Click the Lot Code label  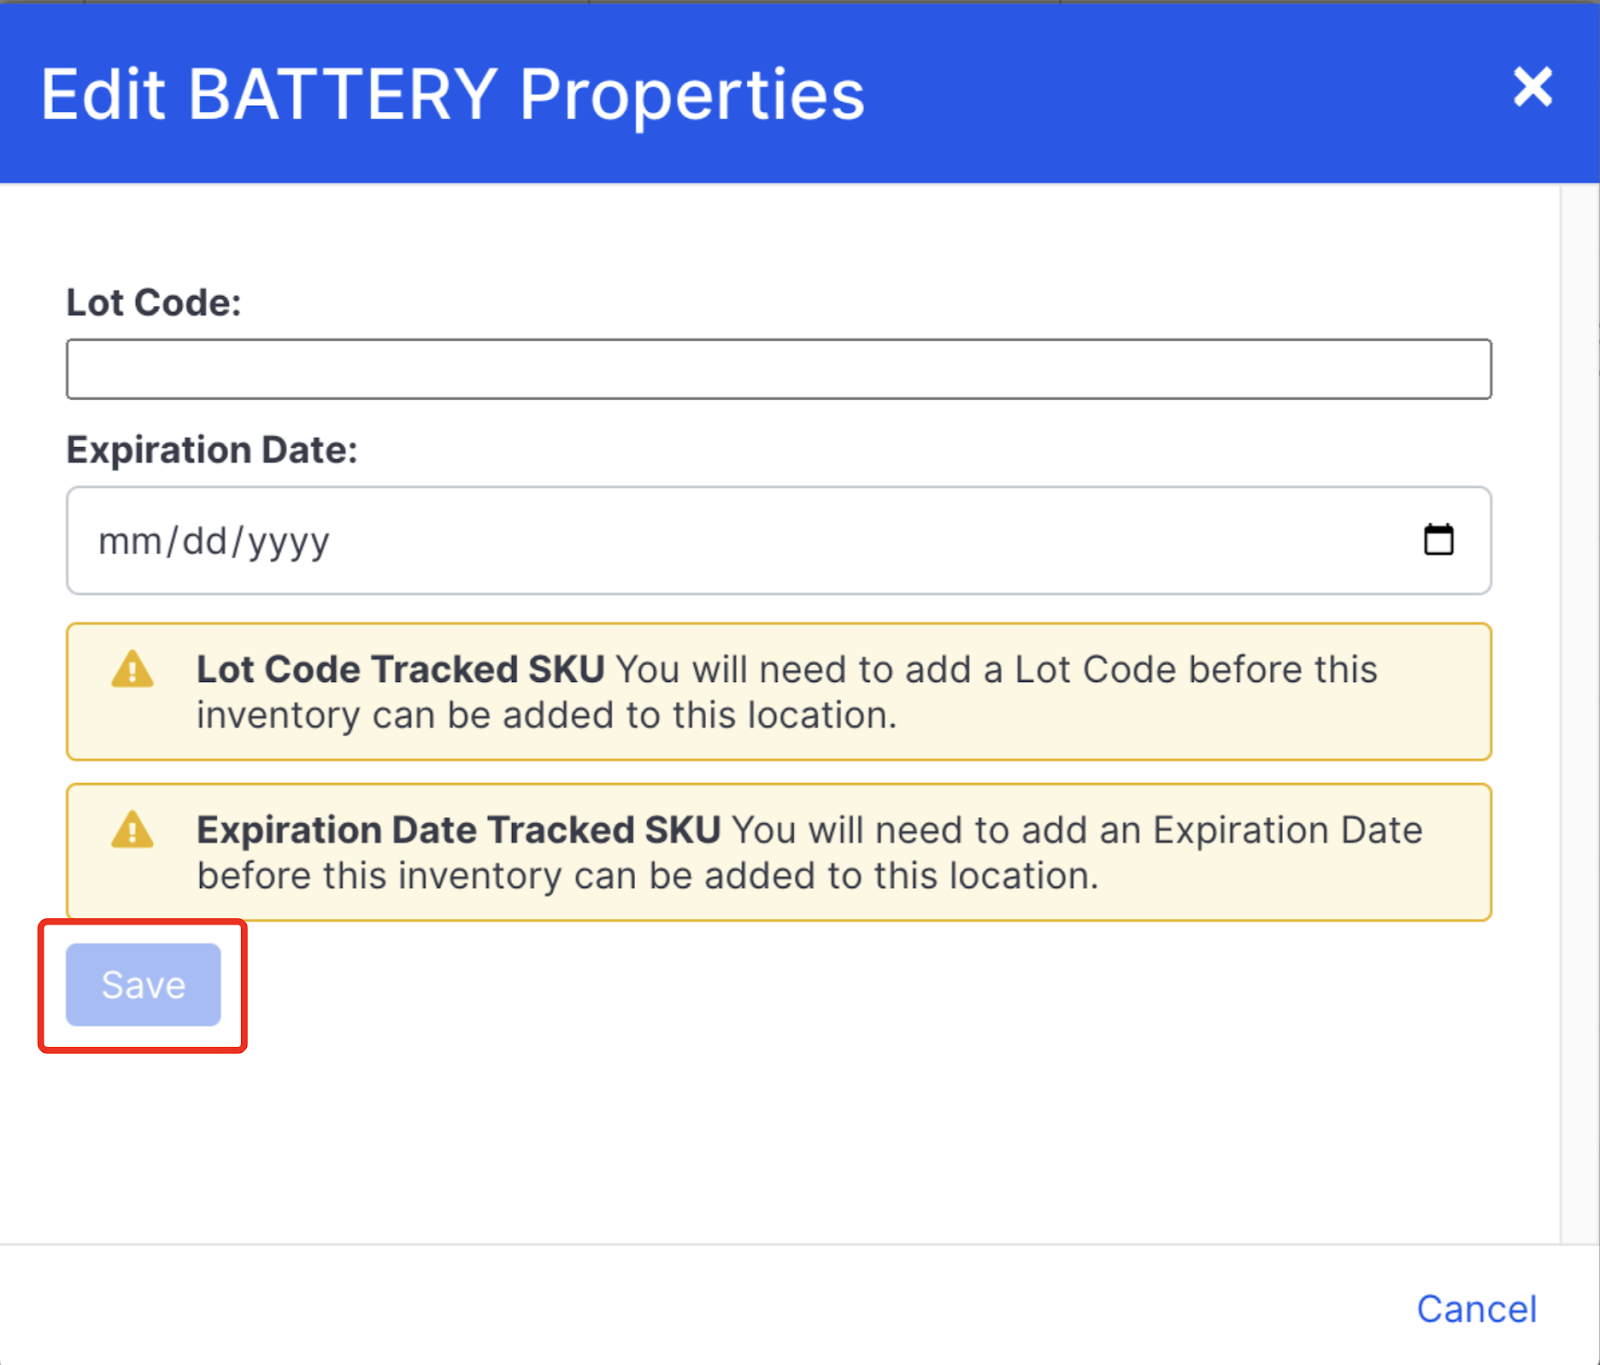154,302
